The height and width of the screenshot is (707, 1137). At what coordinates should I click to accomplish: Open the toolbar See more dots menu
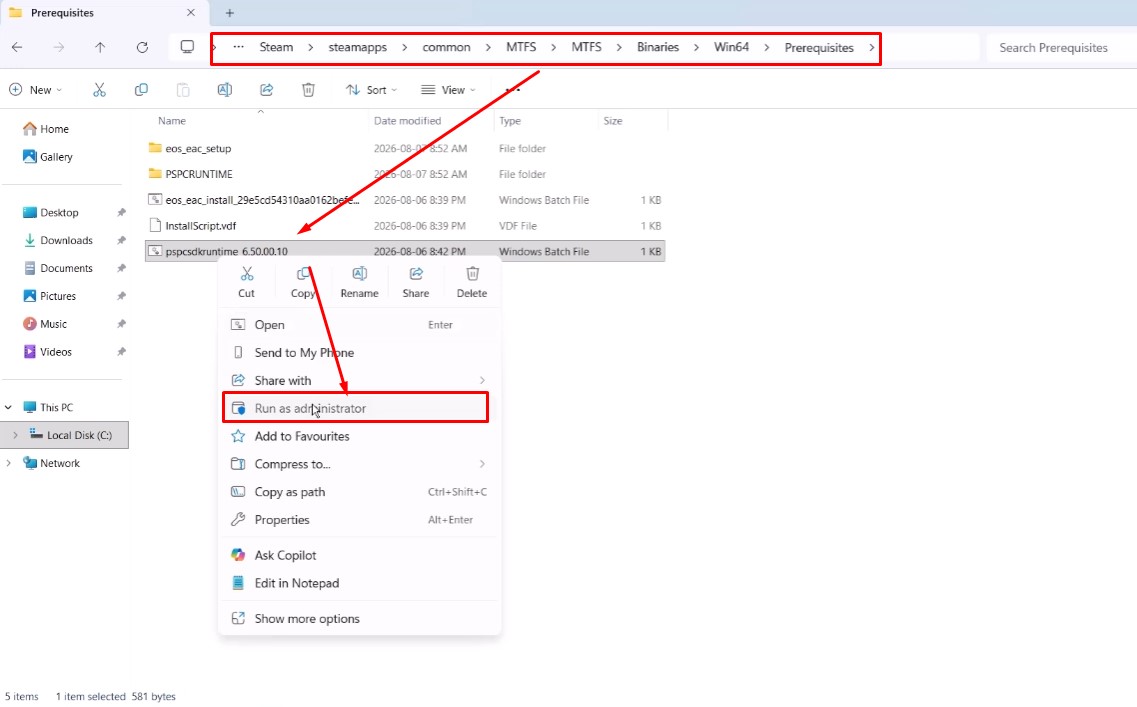tap(513, 90)
